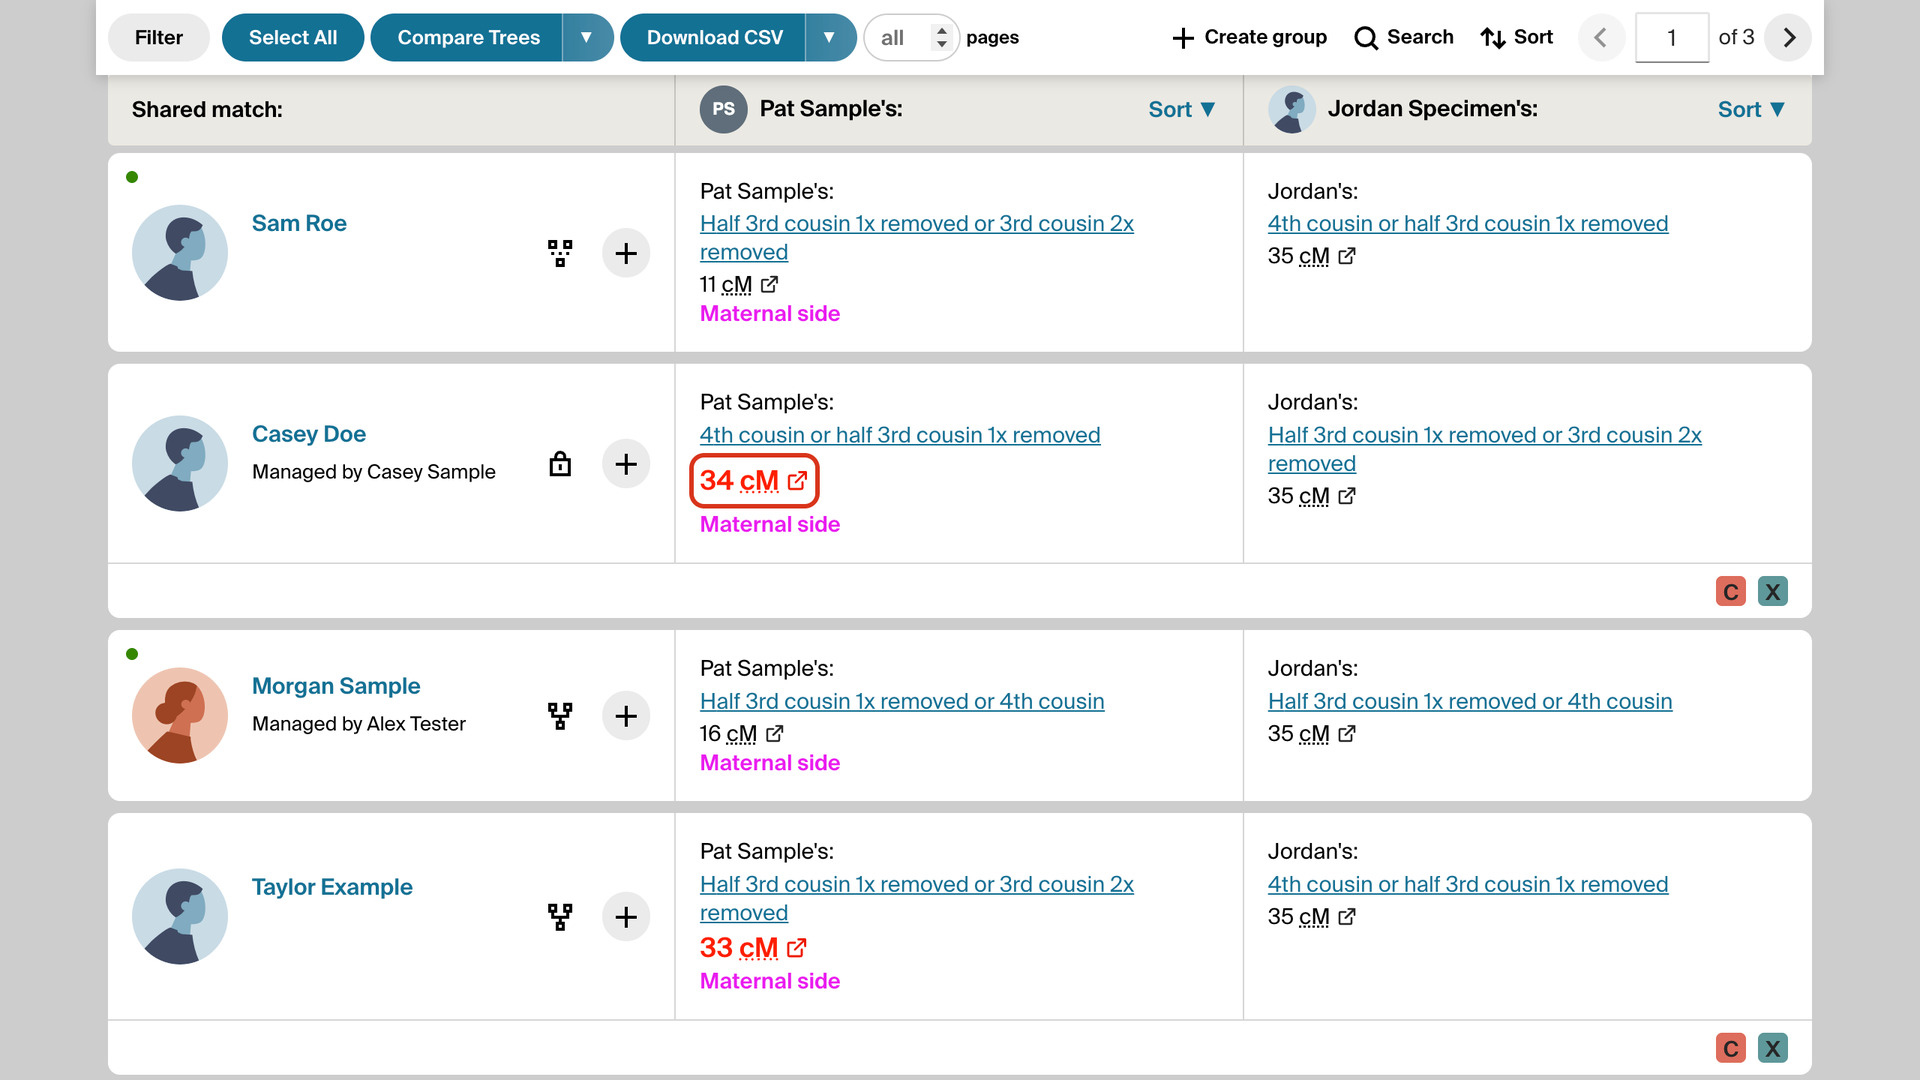Open external link beside 11 cM

pos(769,285)
